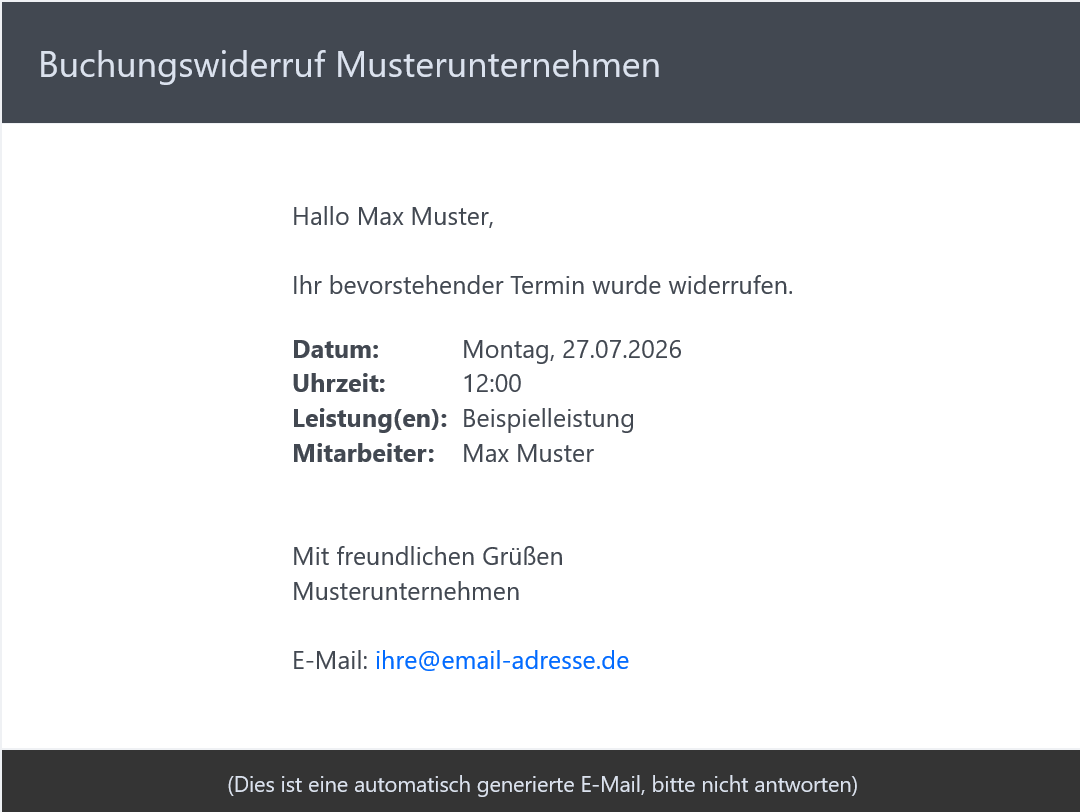The width and height of the screenshot is (1080, 812).
Task: Select the Musterunternehmen signature line
Action: click(406, 592)
